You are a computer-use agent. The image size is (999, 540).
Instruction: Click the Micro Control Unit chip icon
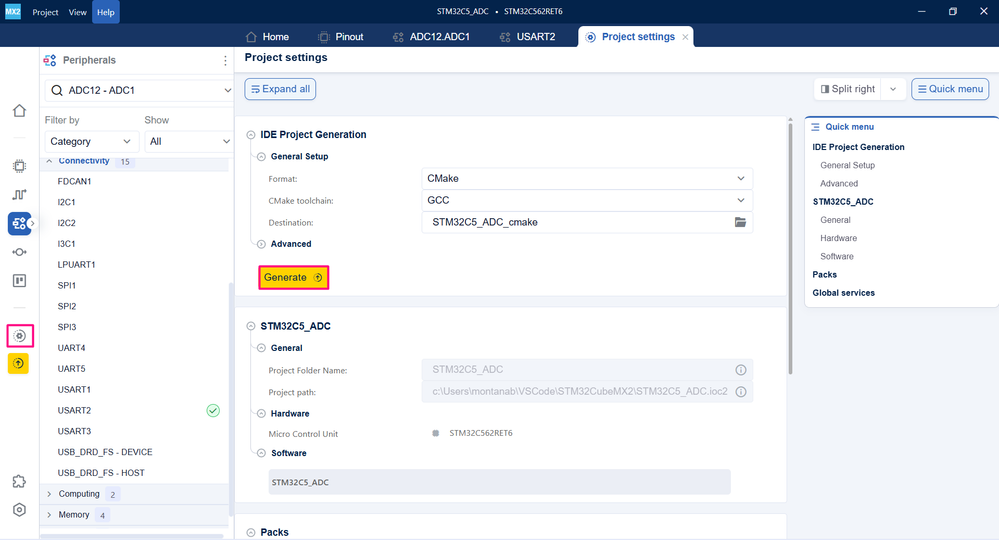pyautogui.click(x=436, y=433)
